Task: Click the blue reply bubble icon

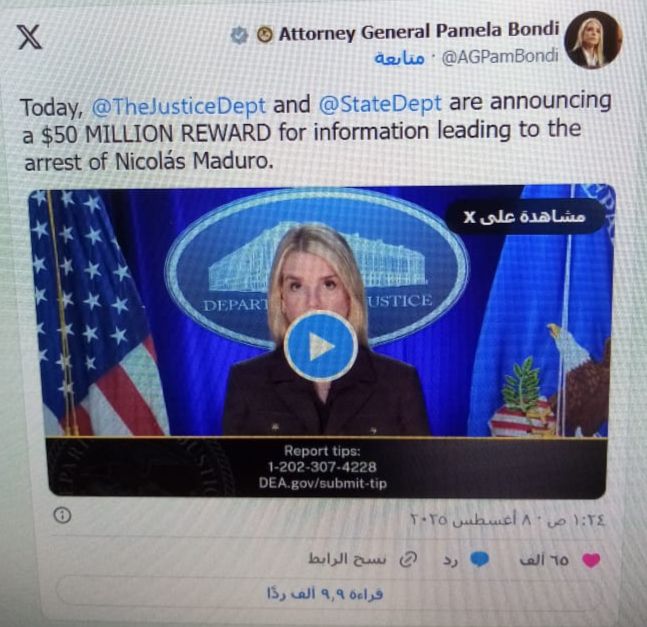Action: tap(479, 560)
